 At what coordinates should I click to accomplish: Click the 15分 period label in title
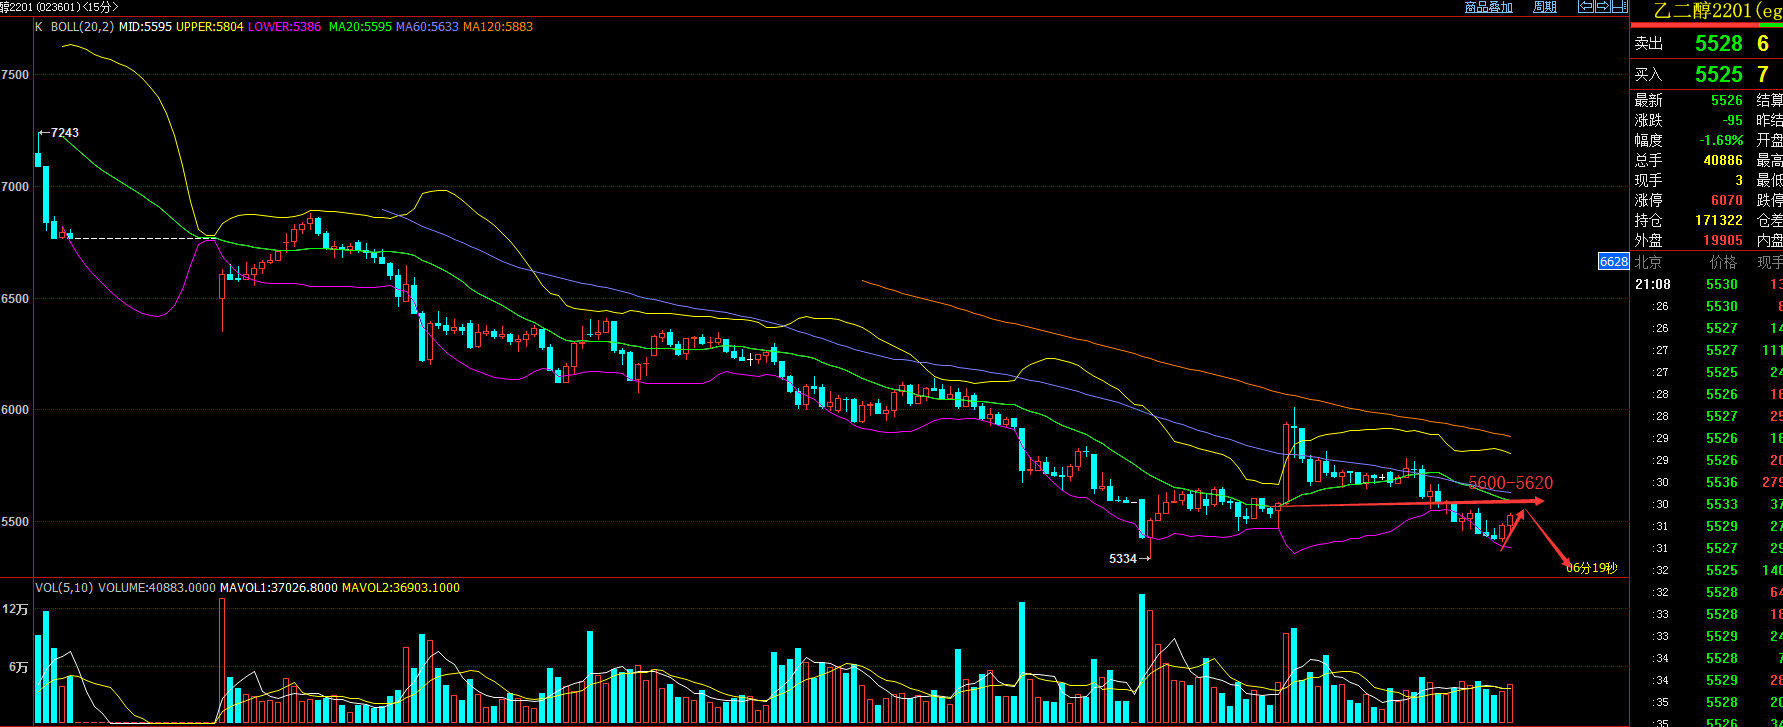[101, 7]
